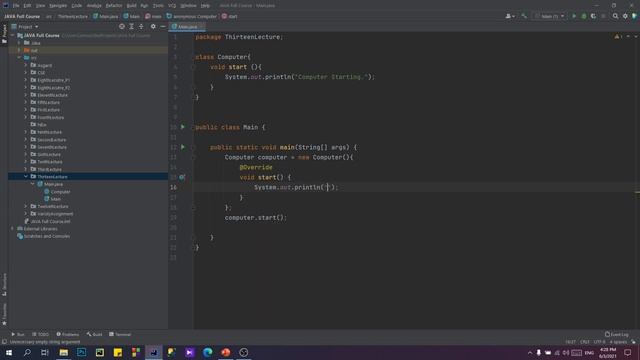The image size is (640, 360).
Task: Open the Run tool window
Action: pos(18,334)
